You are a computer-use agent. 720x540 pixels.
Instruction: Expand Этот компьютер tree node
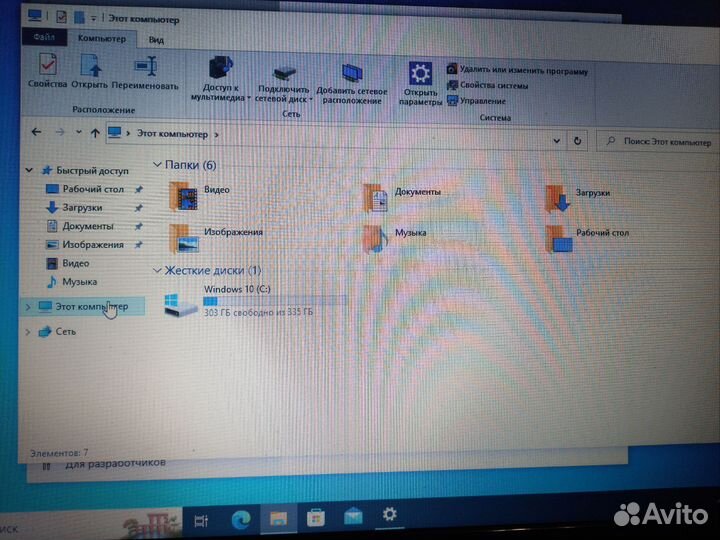28,307
